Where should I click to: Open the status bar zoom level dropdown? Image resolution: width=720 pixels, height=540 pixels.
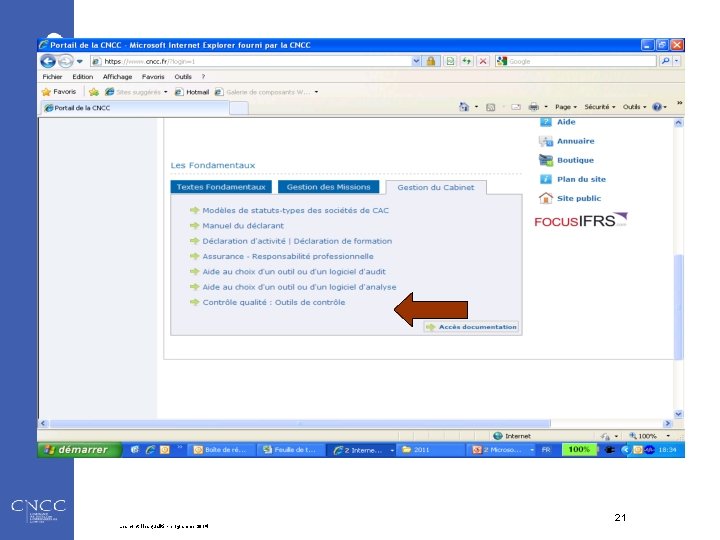point(668,436)
